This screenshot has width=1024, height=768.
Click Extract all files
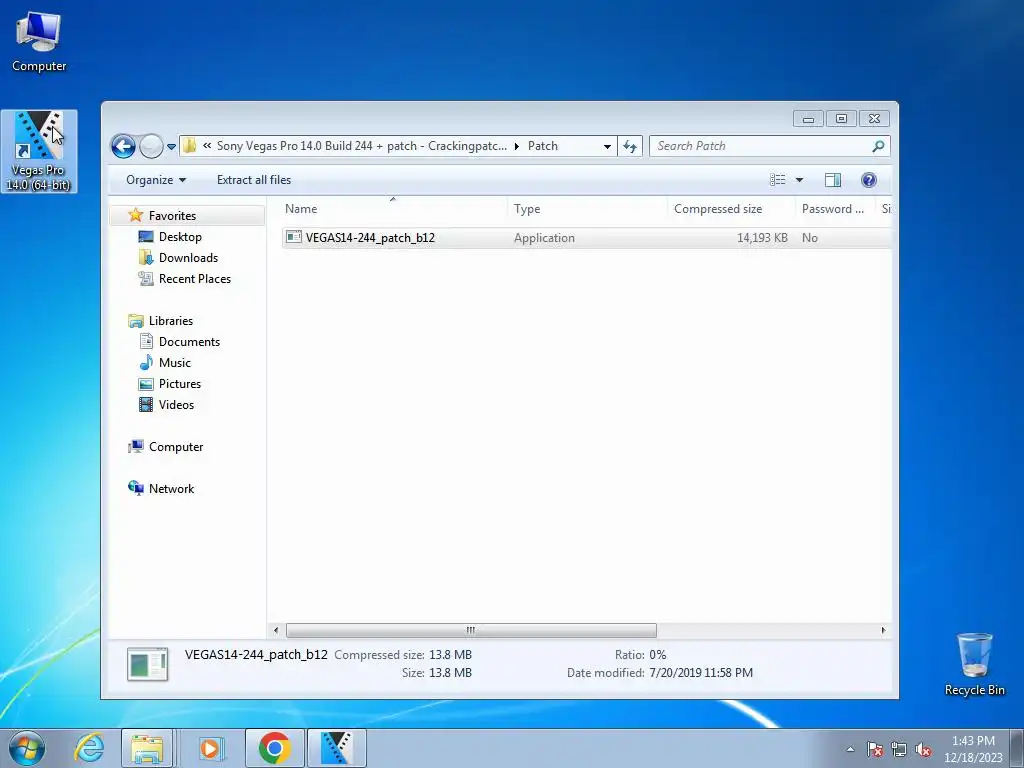(x=254, y=180)
